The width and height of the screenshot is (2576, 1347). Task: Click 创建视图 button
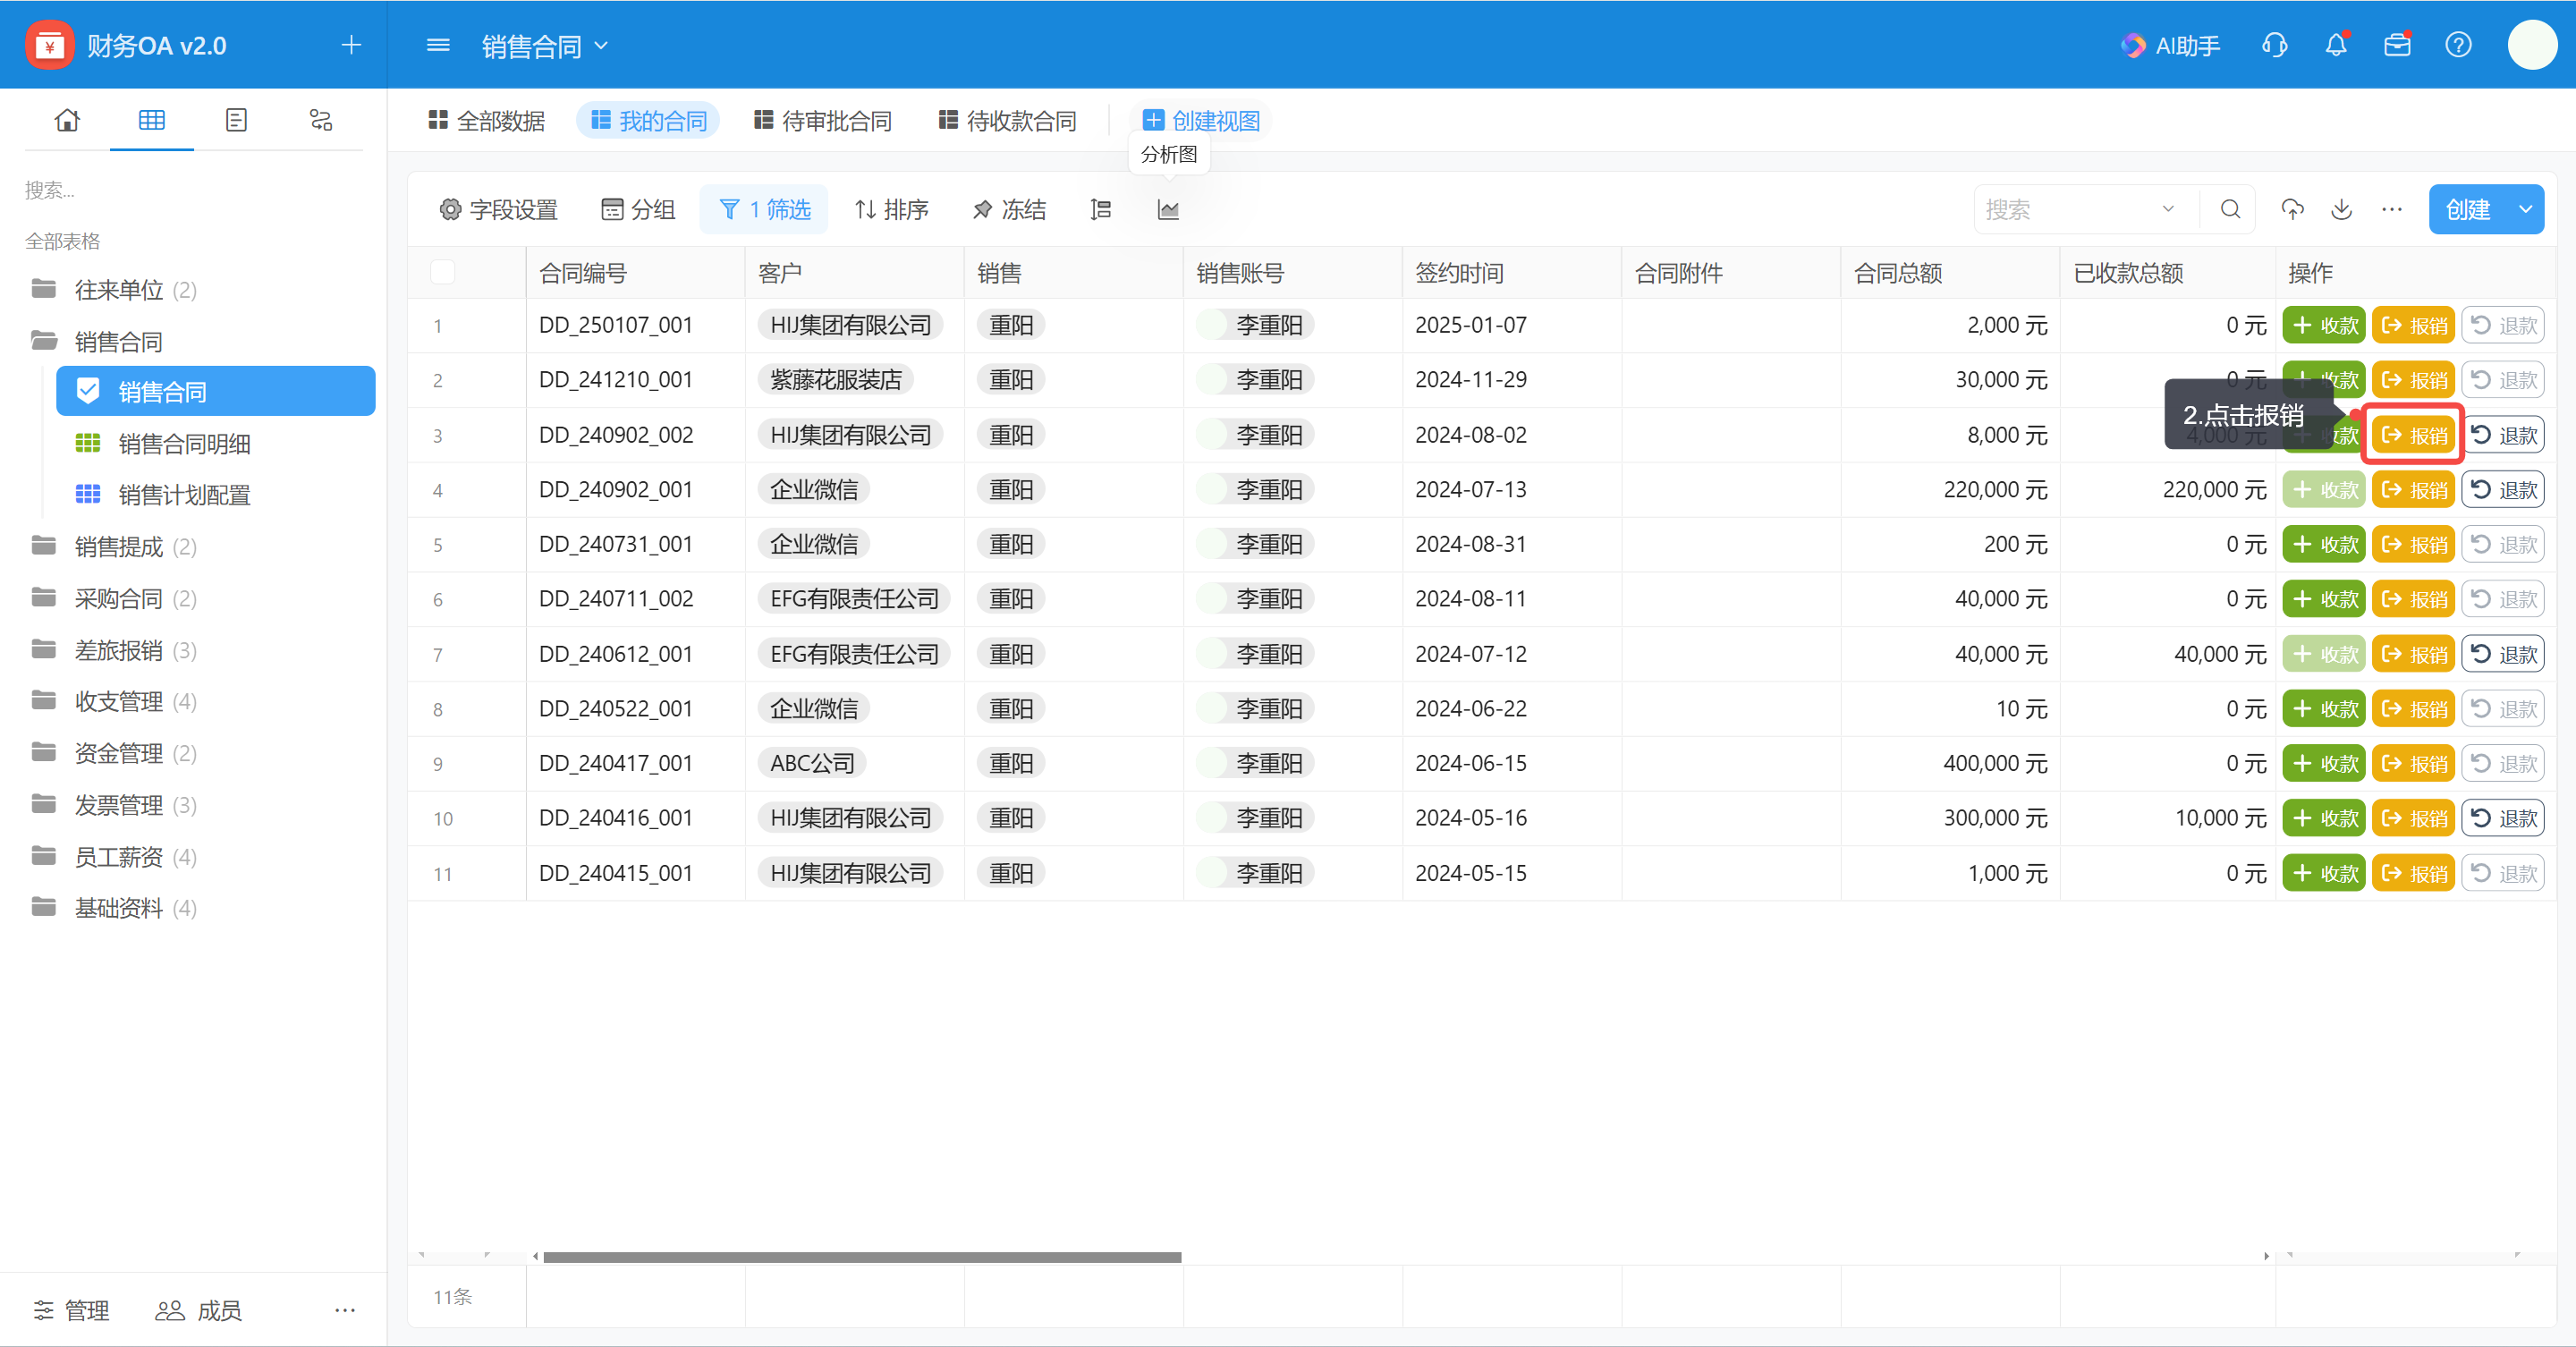pyautogui.click(x=1201, y=121)
